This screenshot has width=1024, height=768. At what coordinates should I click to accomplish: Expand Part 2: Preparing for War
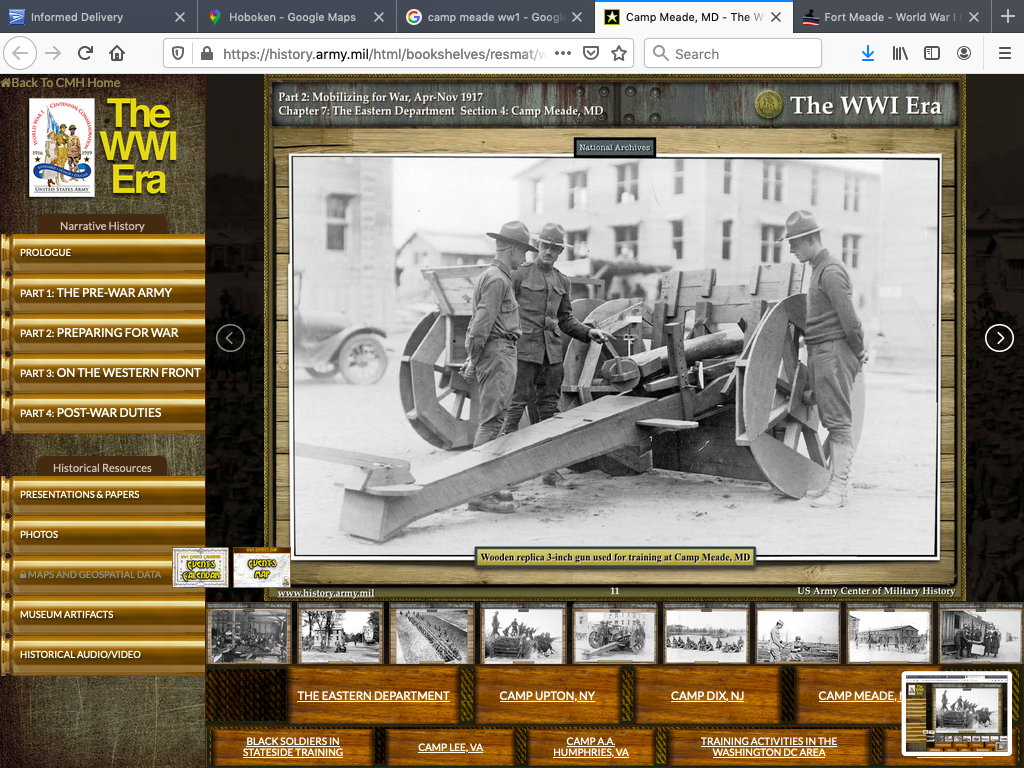tap(100, 333)
